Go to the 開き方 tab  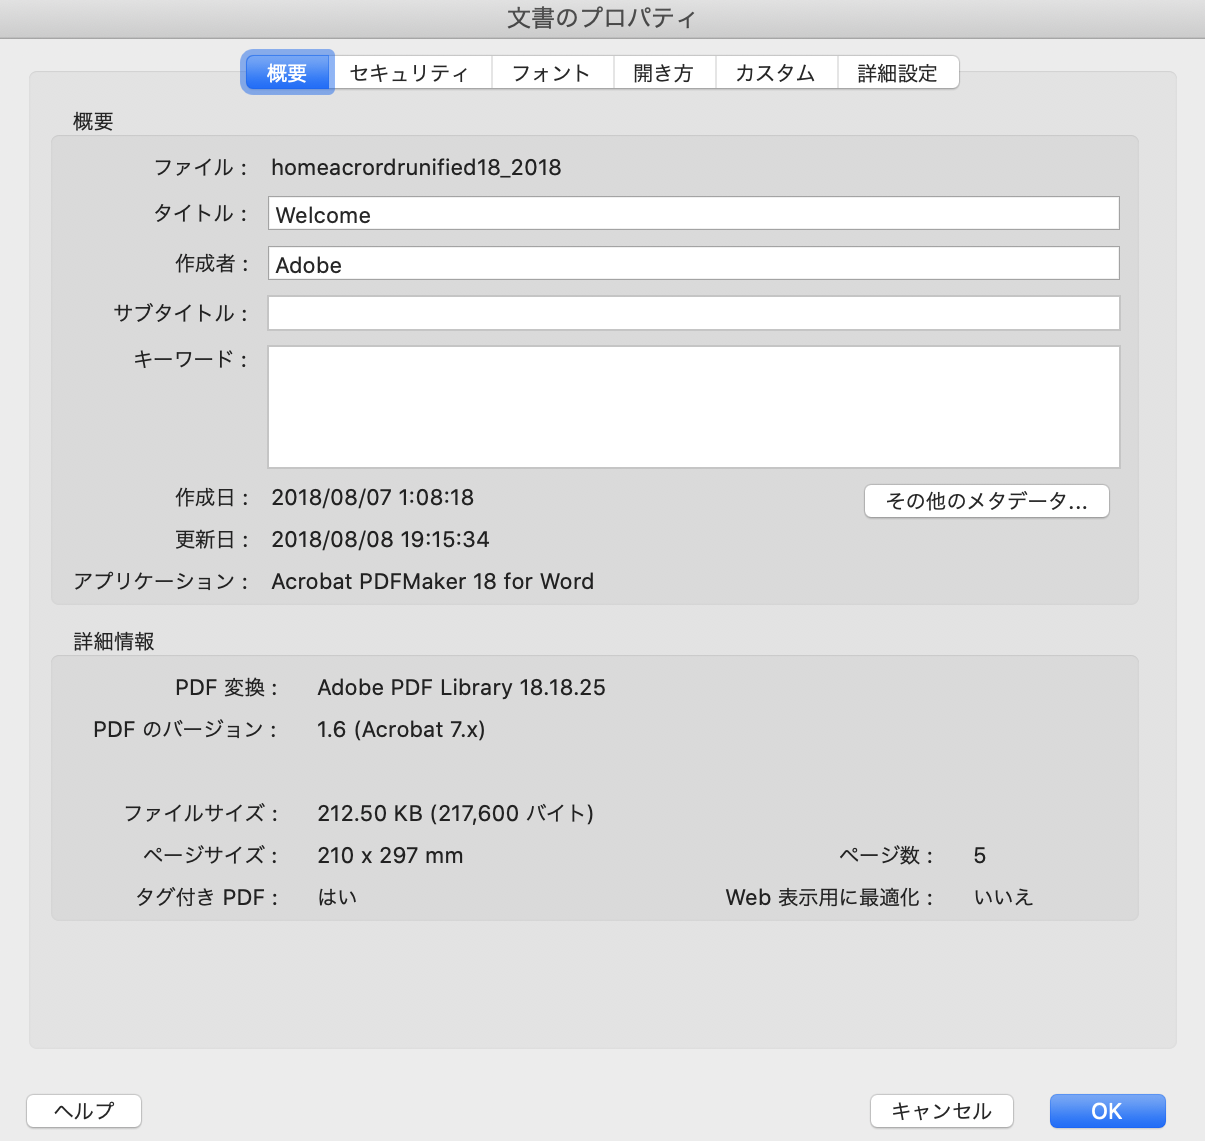663,73
